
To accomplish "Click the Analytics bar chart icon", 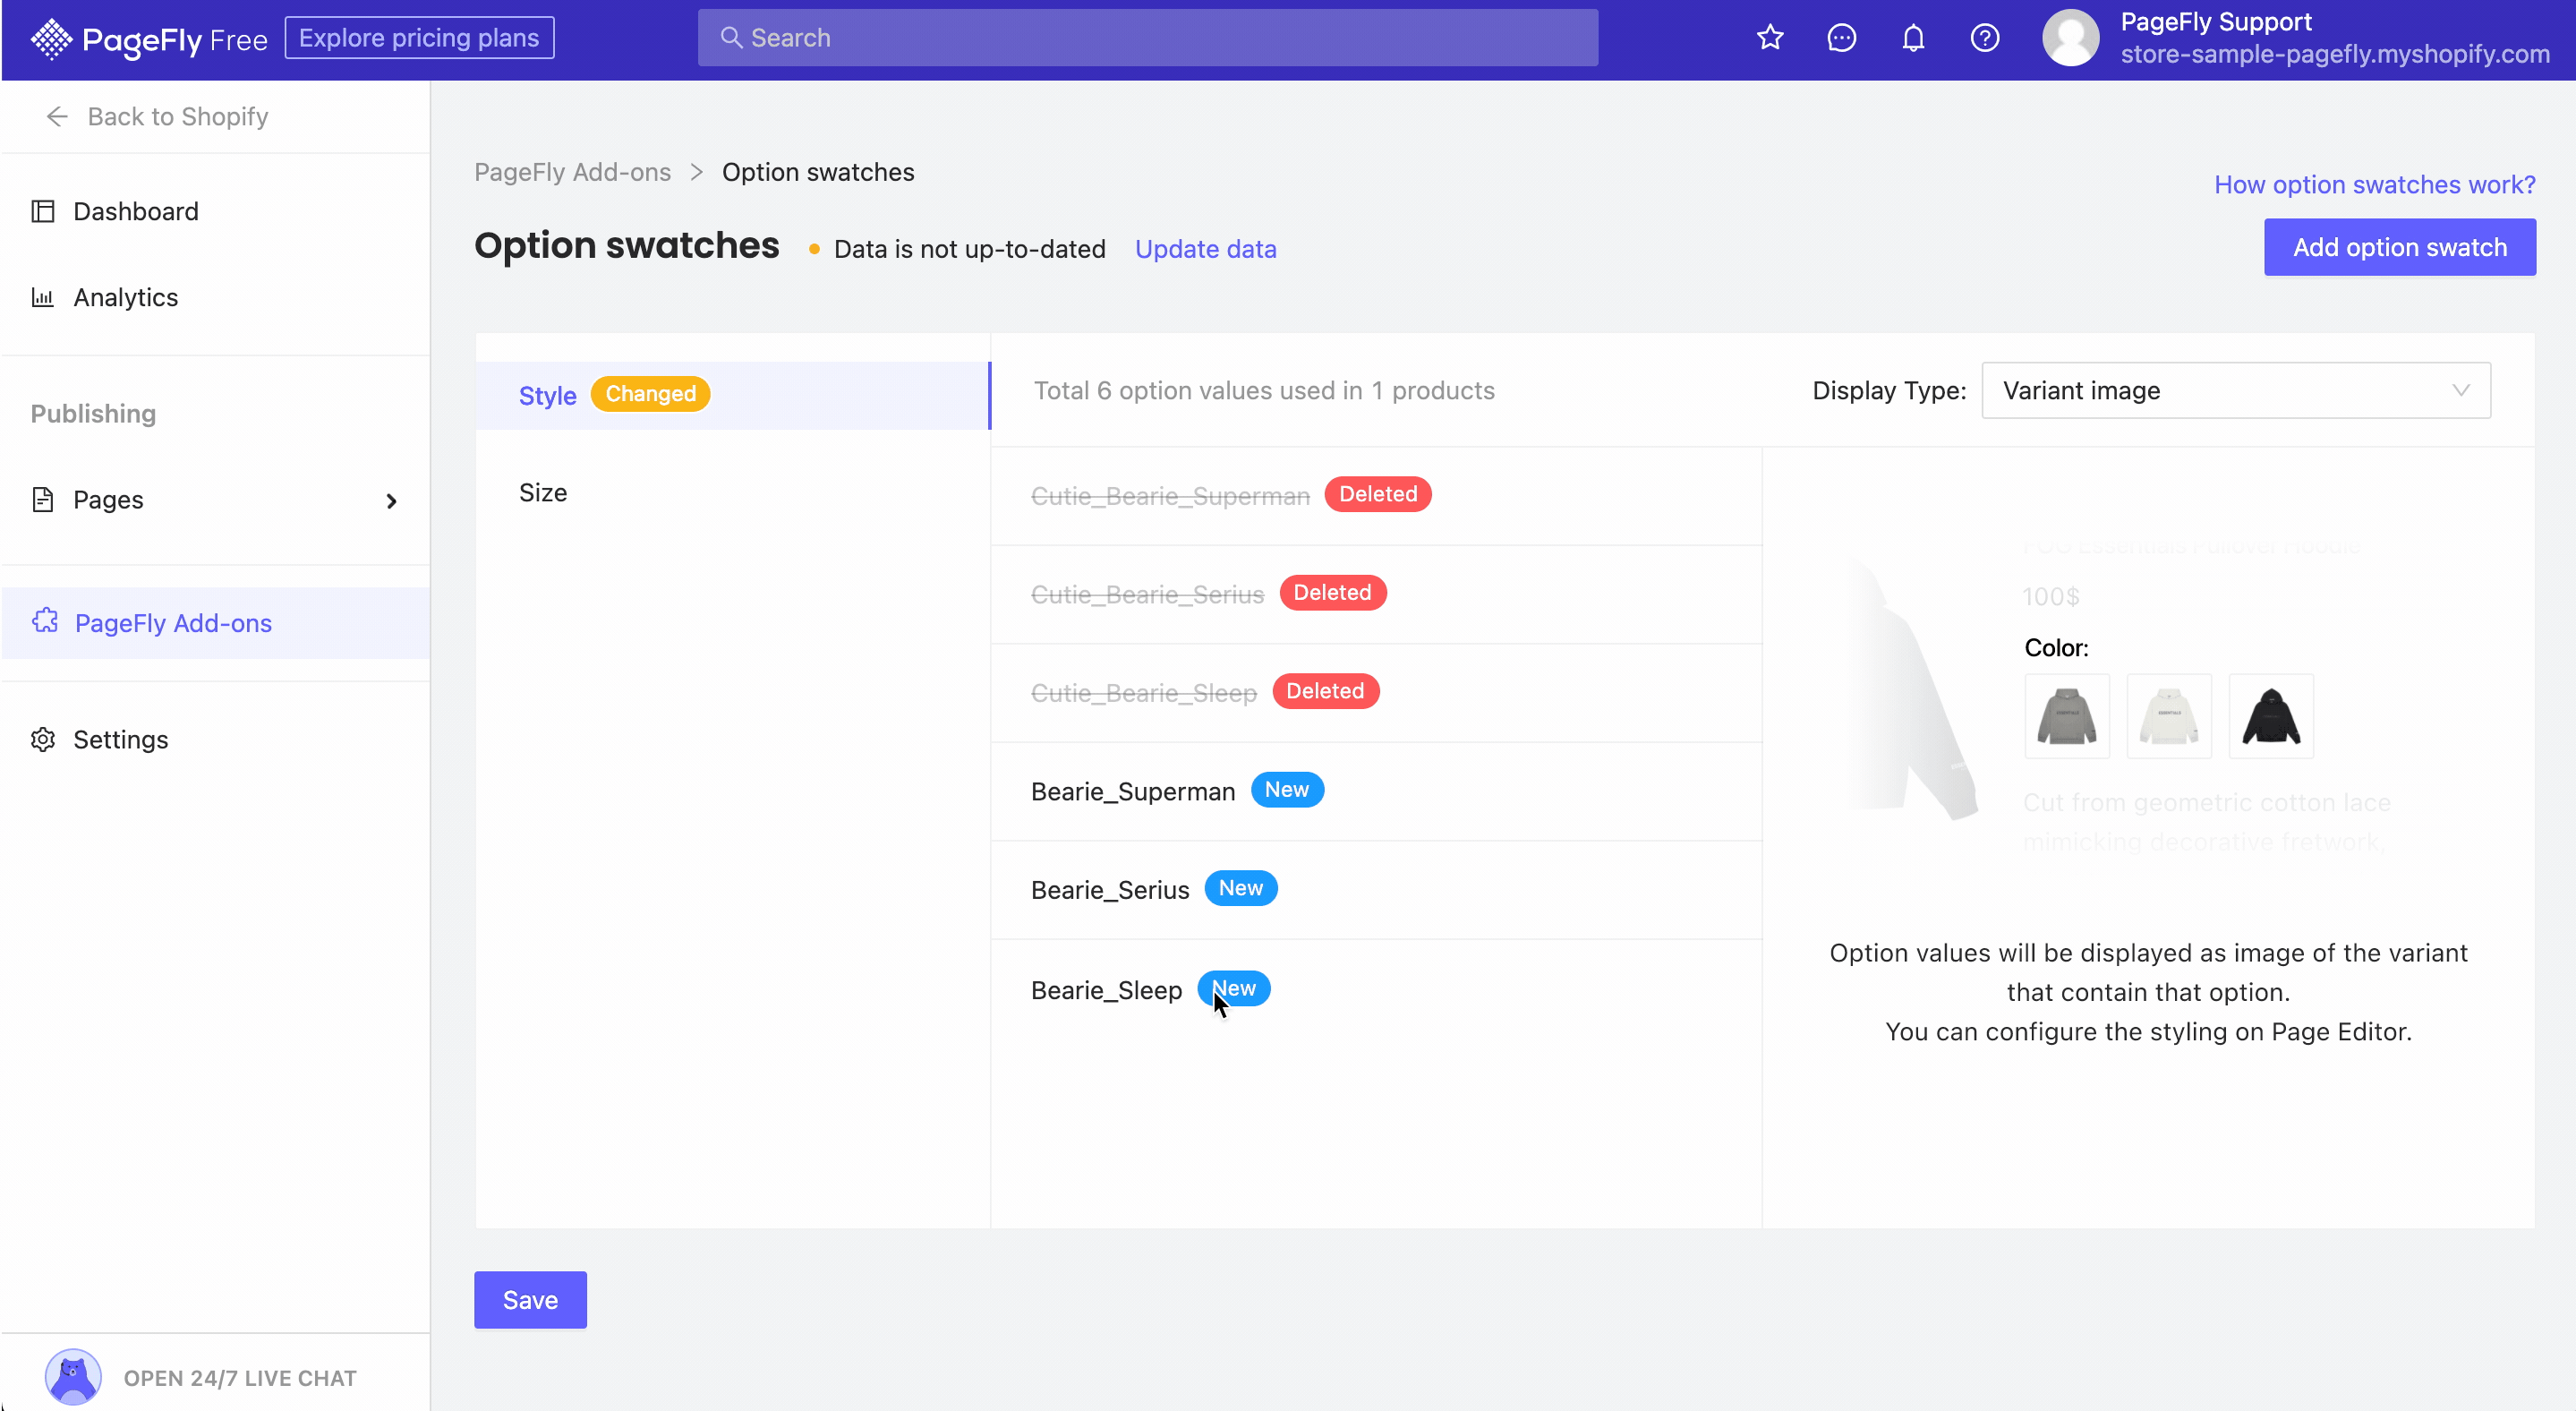I will pyautogui.click(x=43, y=297).
